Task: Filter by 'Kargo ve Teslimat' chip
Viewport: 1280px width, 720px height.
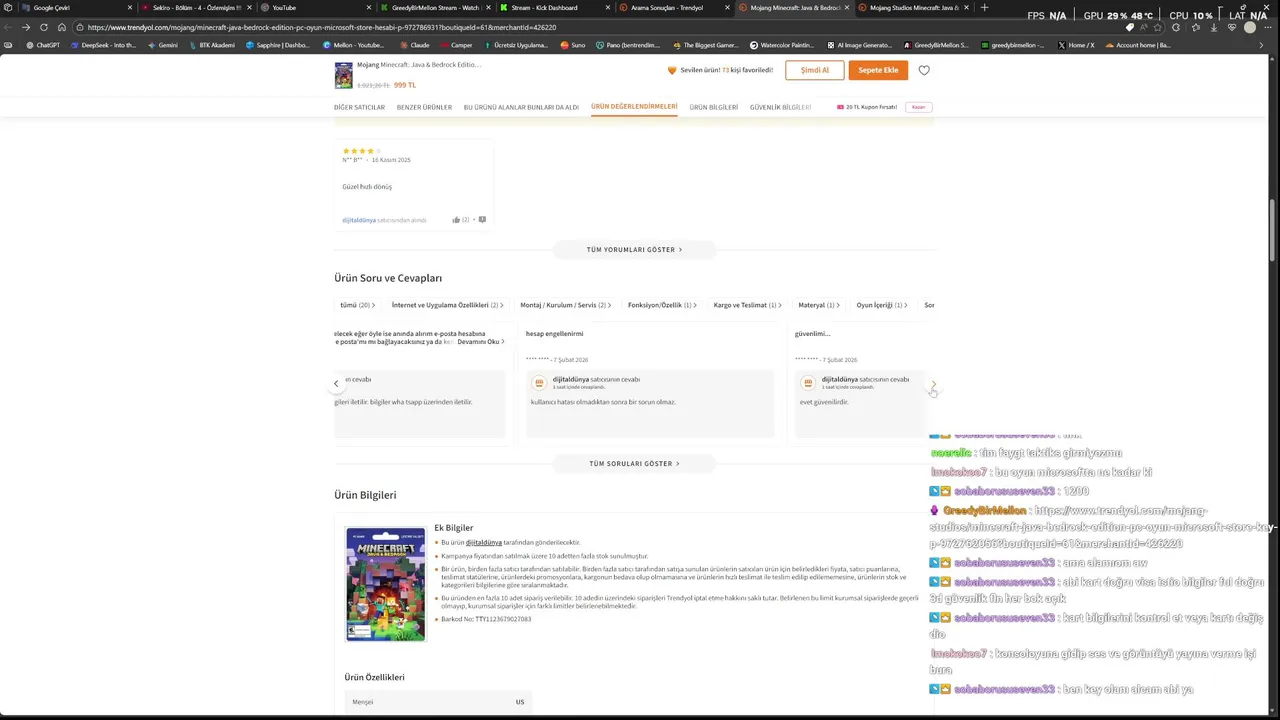Action: [749, 305]
